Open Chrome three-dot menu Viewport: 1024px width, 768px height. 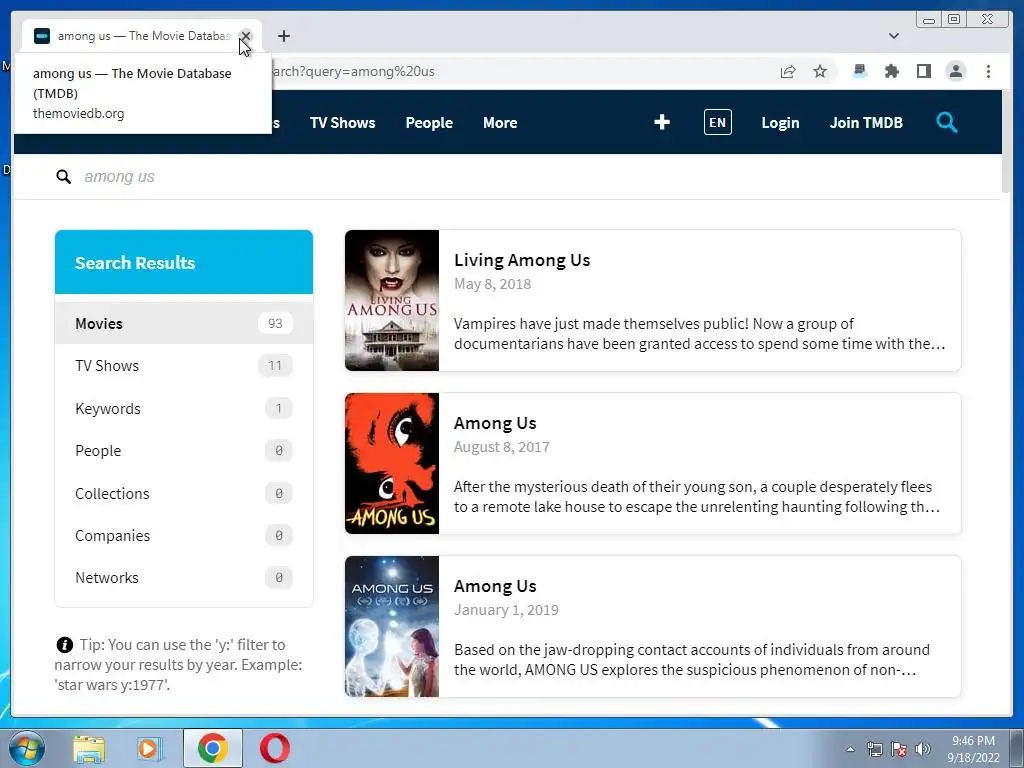(x=988, y=71)
